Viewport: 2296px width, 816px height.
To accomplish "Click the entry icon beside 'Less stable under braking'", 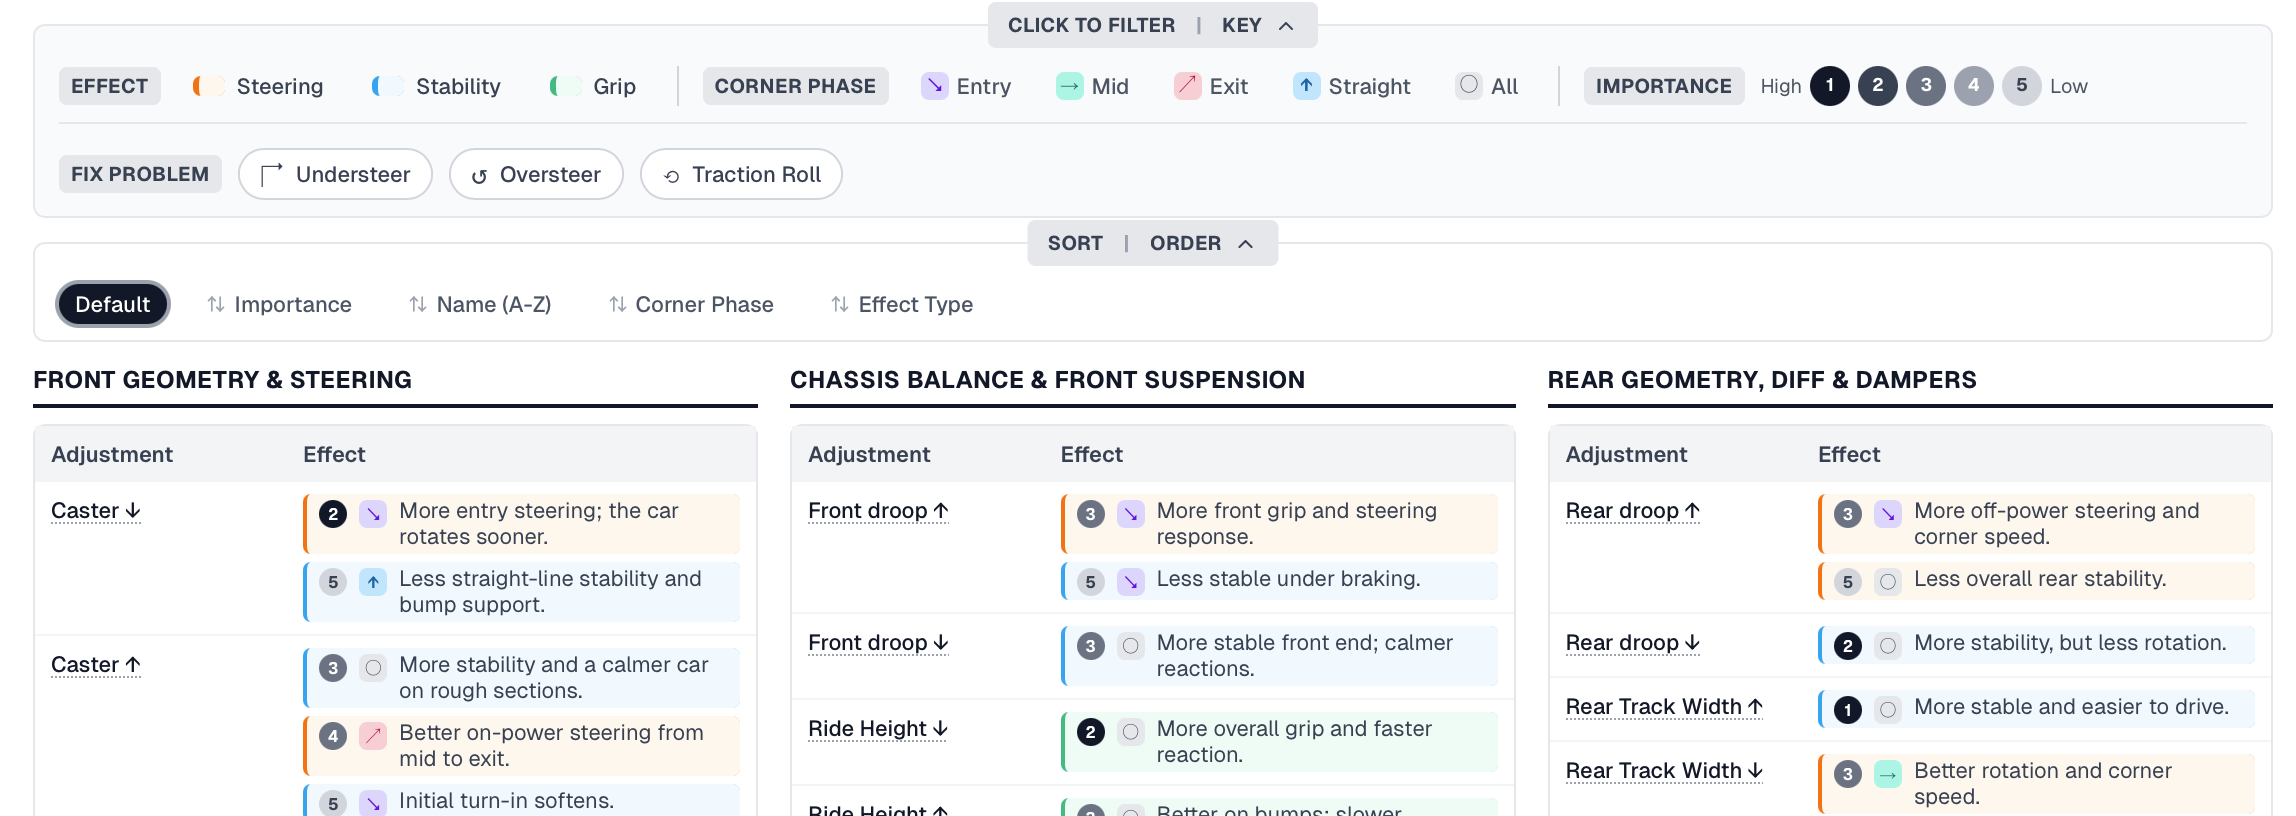I will (x=1131, y=582).
